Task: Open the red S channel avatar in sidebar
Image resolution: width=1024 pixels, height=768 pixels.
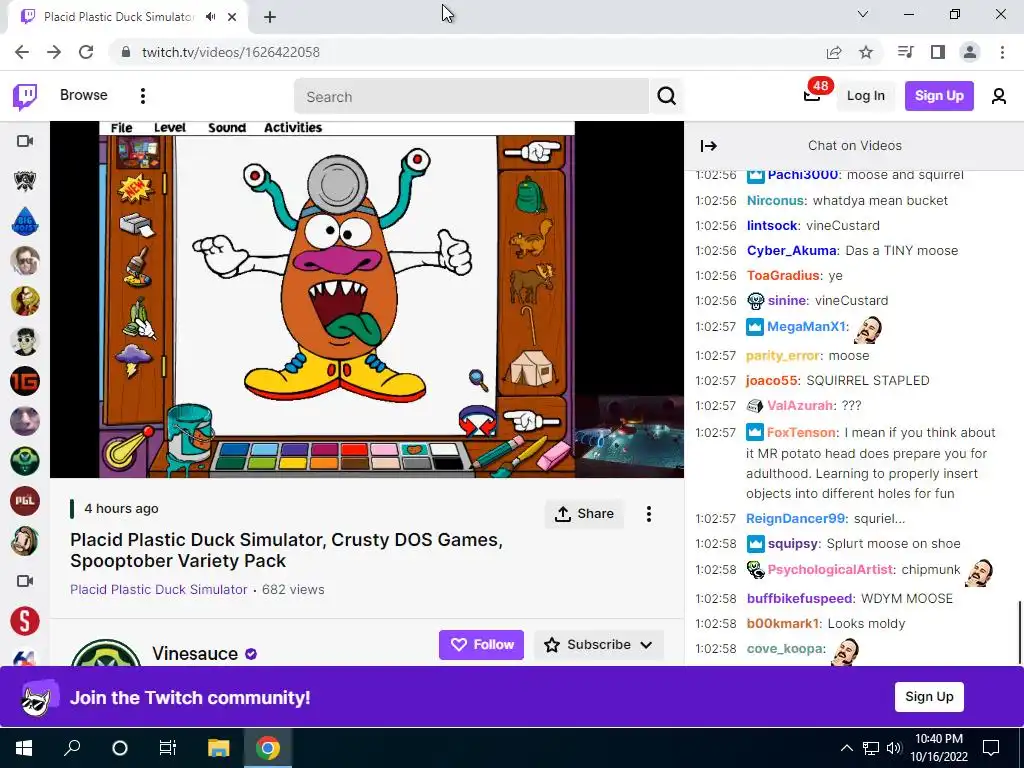Action: click(25, 620)
